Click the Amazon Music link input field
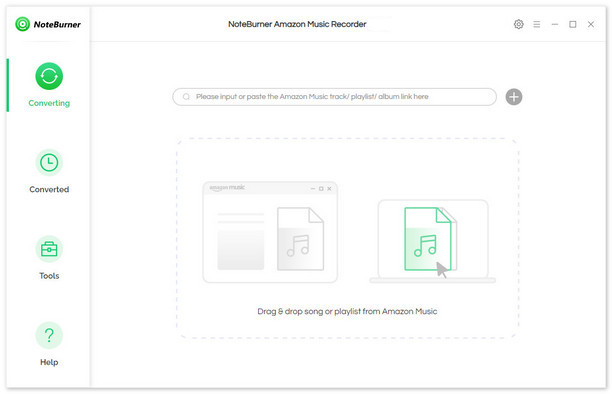This screenshot has height=394, width=612. coord(334,97)
